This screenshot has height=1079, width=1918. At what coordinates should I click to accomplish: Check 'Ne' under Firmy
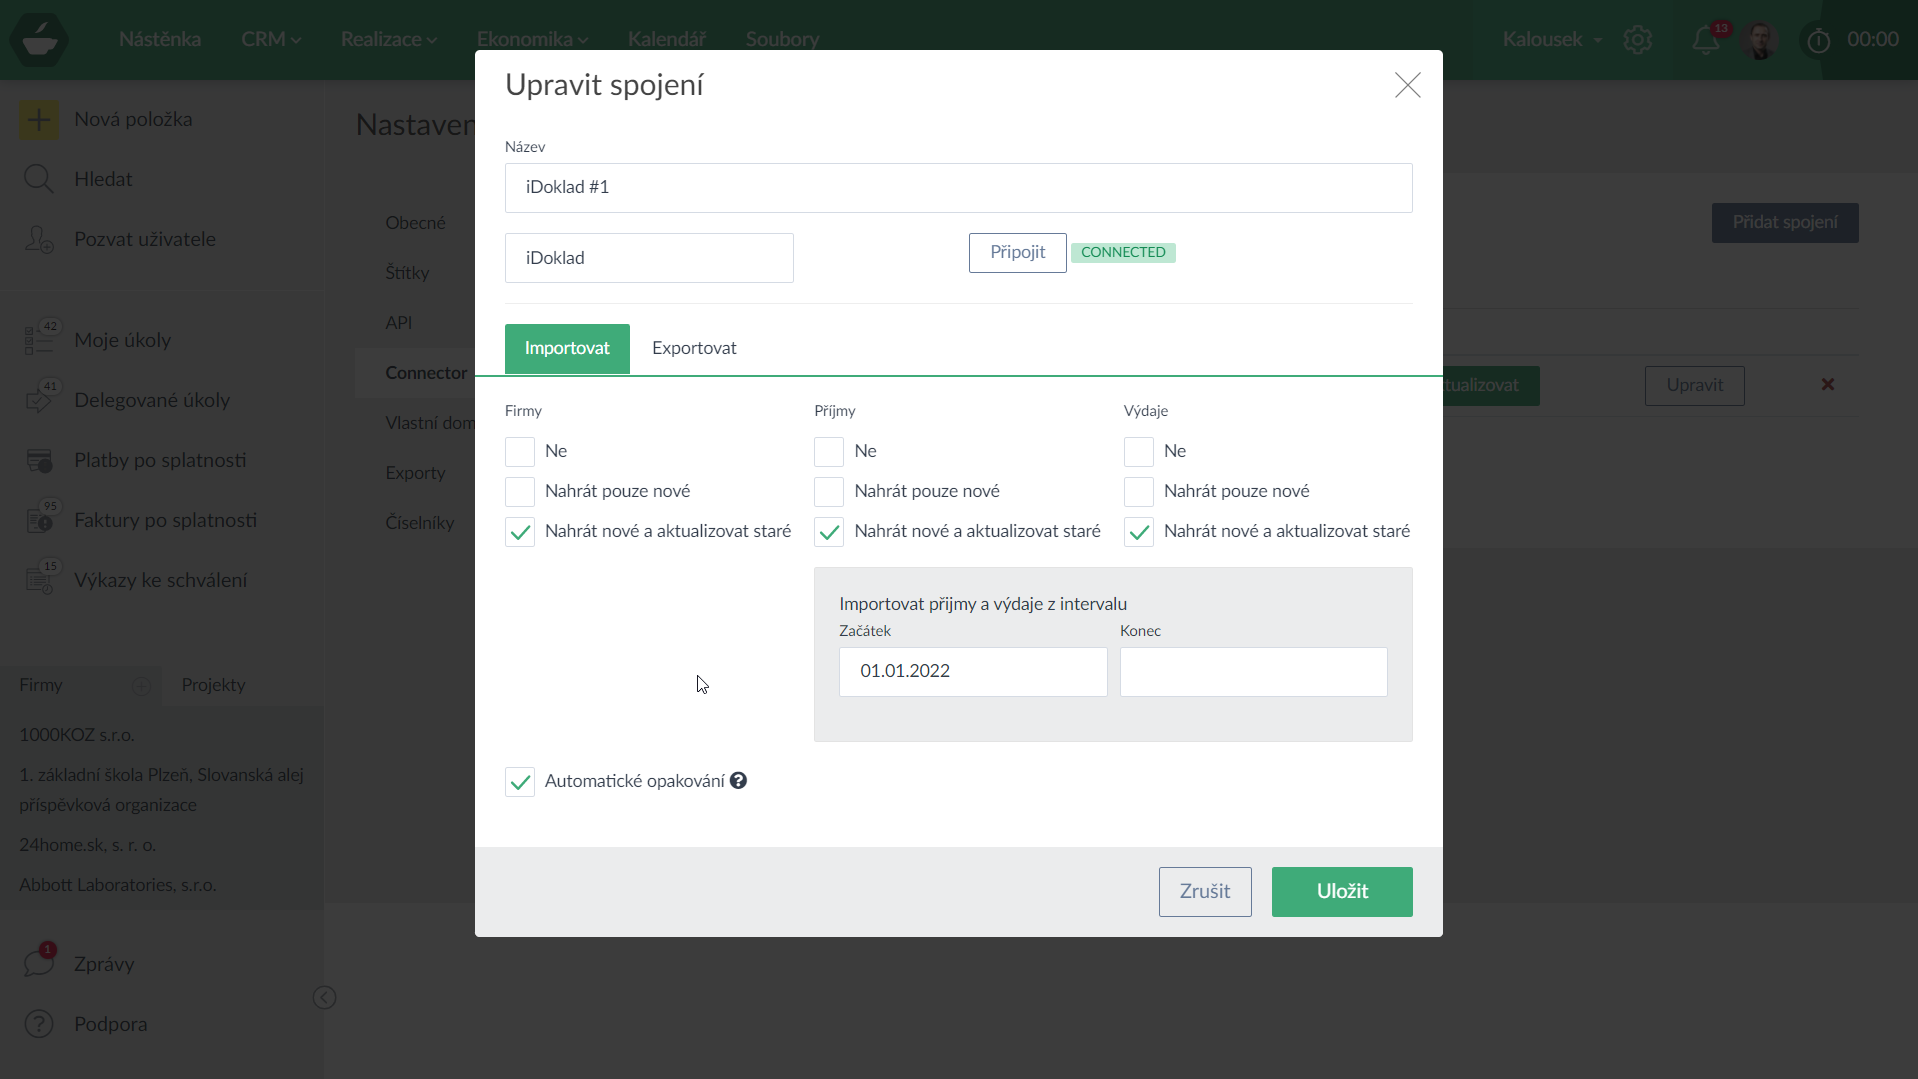coord(520,452)
